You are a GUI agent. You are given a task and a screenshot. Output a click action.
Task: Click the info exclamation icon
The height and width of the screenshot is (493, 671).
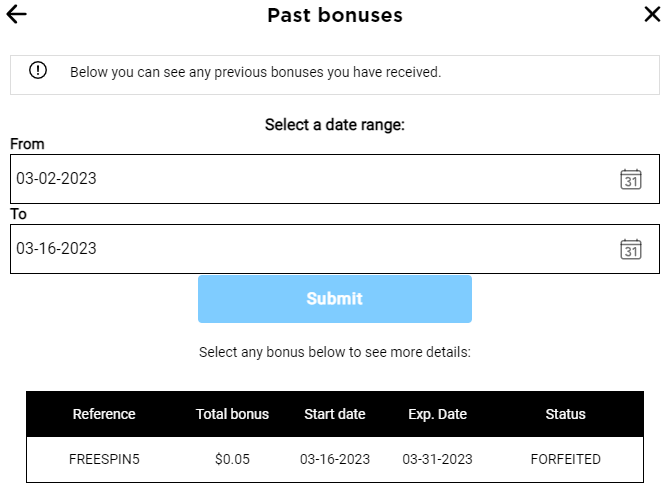tap(38, 70)
